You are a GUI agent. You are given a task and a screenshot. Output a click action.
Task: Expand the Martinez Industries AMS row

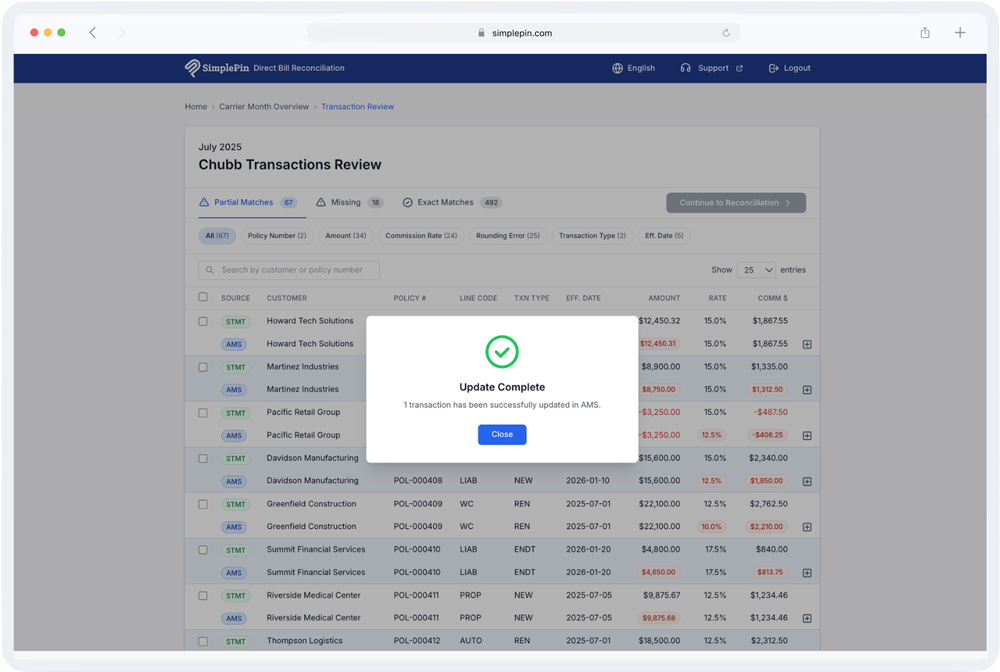click(x=807, y=390)
